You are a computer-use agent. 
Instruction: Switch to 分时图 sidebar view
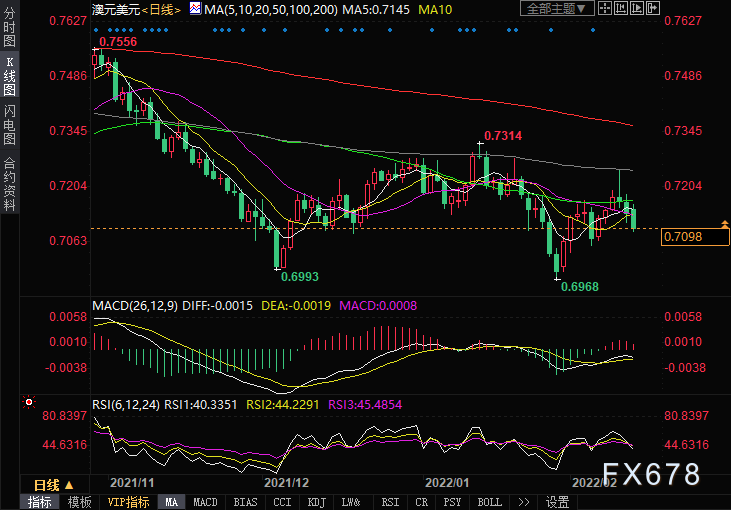pos(9,26)
